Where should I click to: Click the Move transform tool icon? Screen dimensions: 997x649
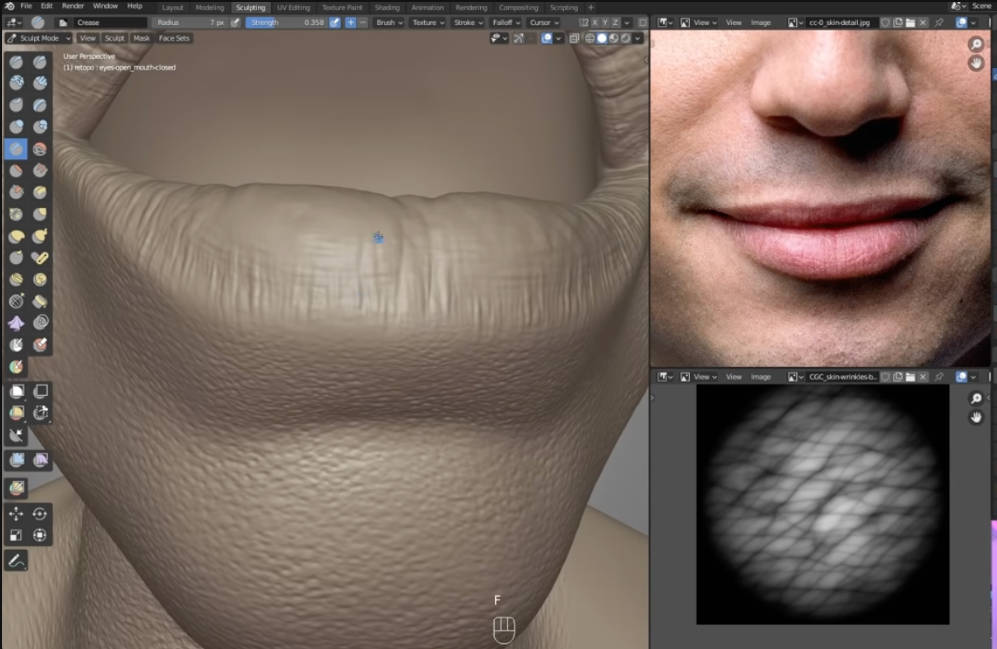16,513
